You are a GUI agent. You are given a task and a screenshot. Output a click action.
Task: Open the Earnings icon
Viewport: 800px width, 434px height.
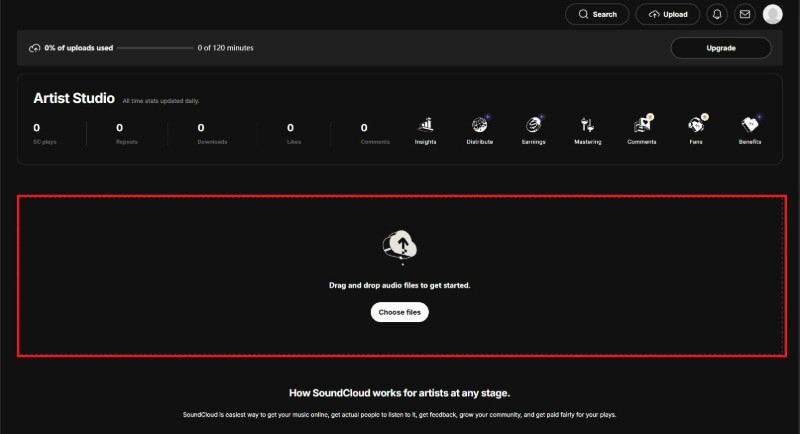[x=533, y=126]
